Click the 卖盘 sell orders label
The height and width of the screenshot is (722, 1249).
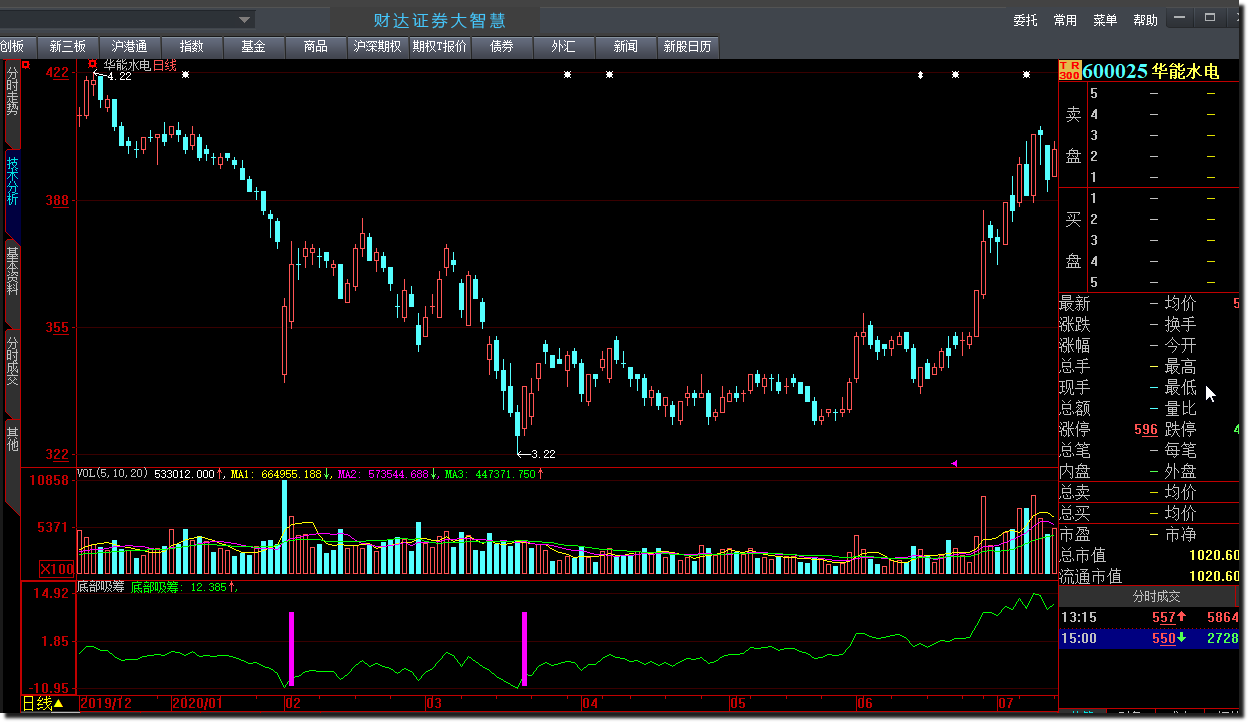[x=1073, y=135]
